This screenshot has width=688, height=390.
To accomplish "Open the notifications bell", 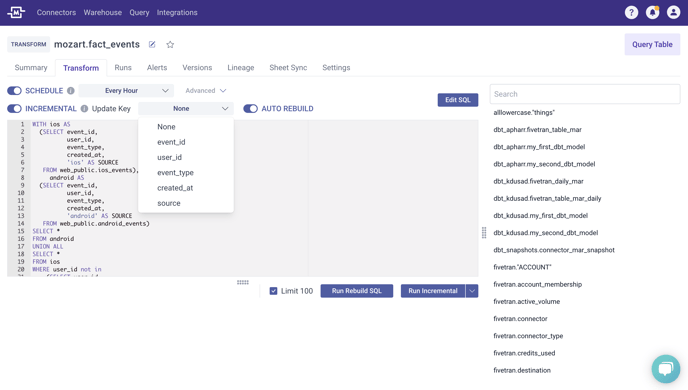I will pos(652,12).
